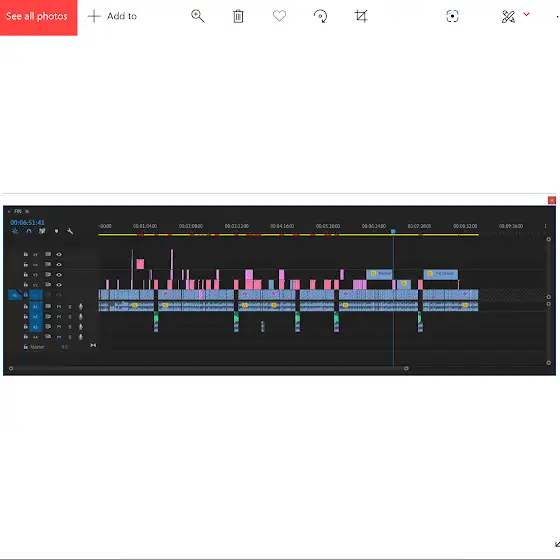Open the Add to menu
Viewport: 560px width, 560px height.
pos(112,16)
